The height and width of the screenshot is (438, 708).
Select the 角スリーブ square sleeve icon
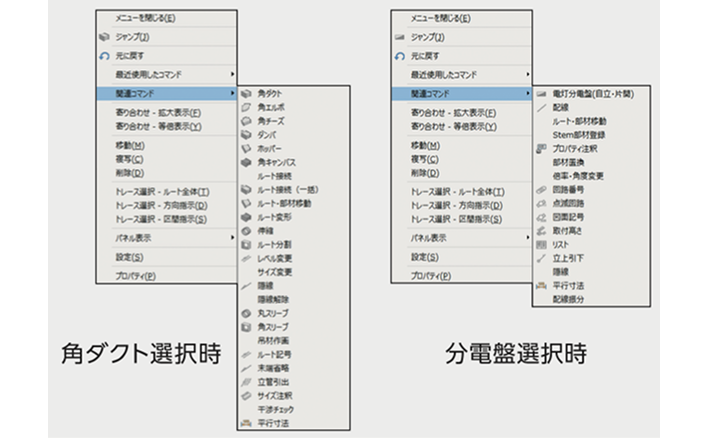pyautogui.click(x=246, y=327)
